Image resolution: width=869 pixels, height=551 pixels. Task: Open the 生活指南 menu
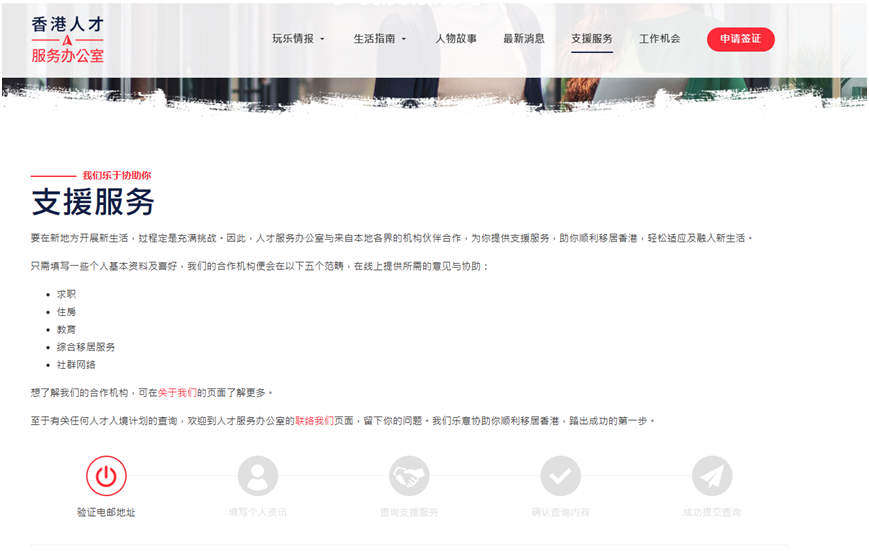375,39
